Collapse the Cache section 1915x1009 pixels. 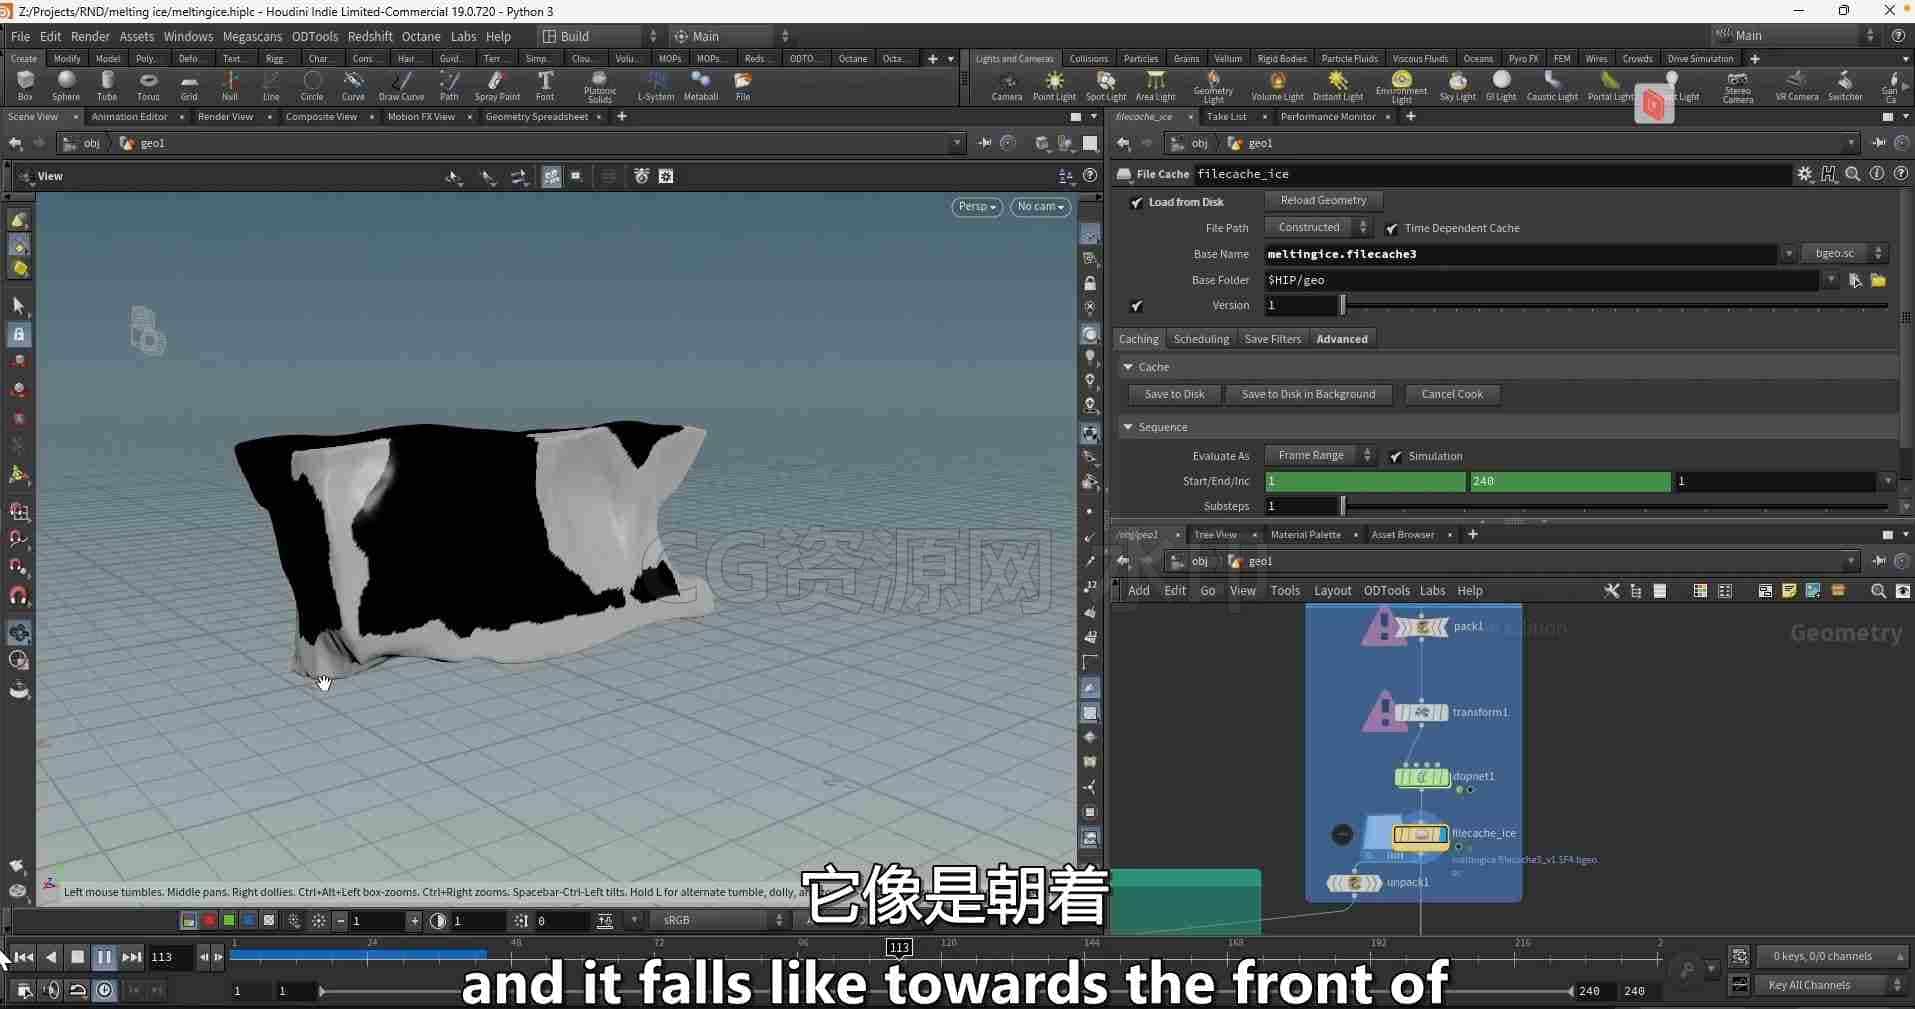pyautogui.click(x=1128, y=368)
